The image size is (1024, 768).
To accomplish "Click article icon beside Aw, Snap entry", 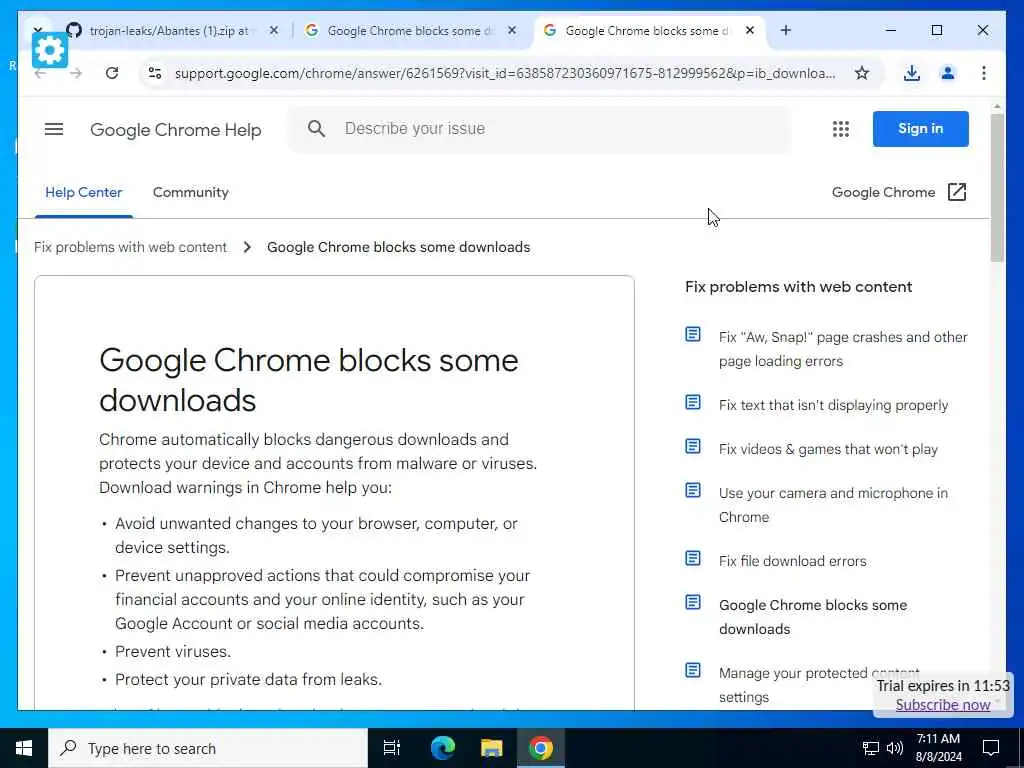I will coord(693,335).
